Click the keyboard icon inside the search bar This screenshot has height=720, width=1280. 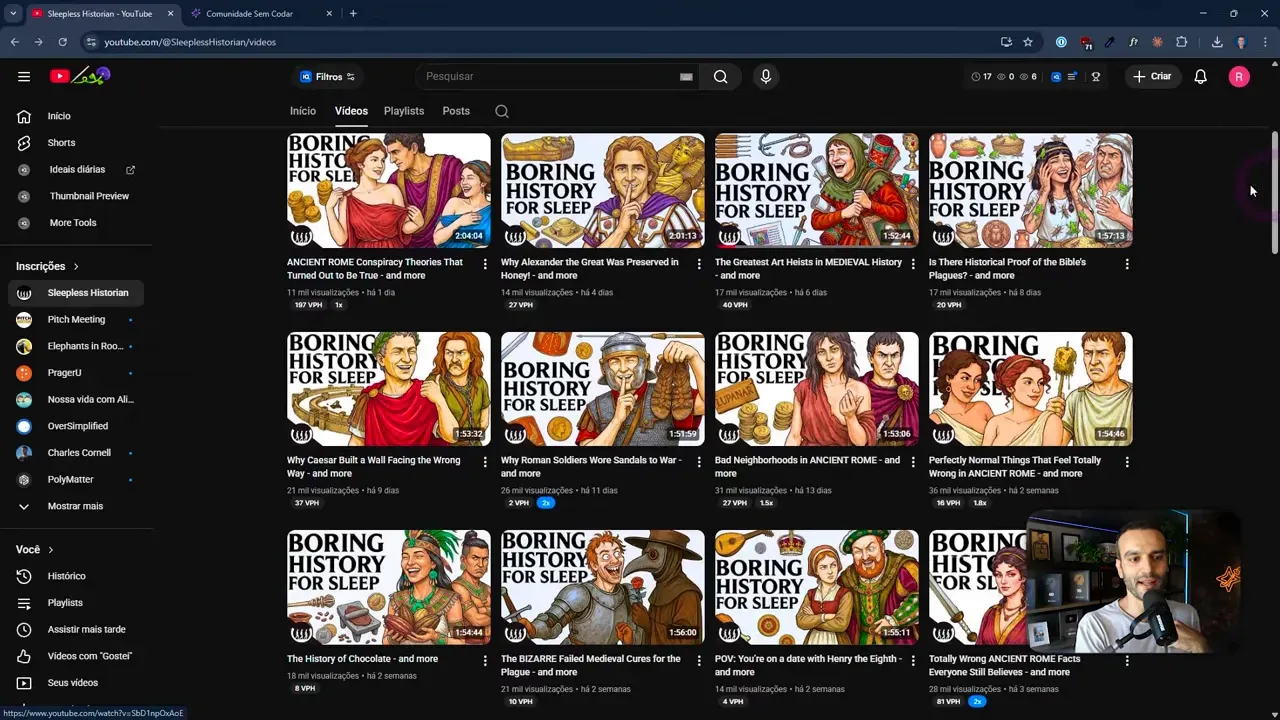click(686, 76)
